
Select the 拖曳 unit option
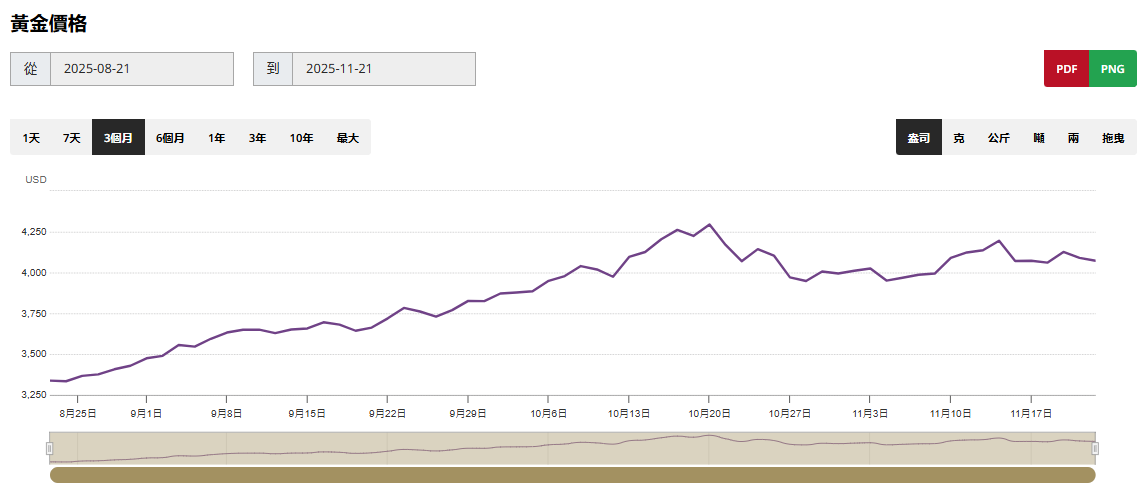[1112, 138]
